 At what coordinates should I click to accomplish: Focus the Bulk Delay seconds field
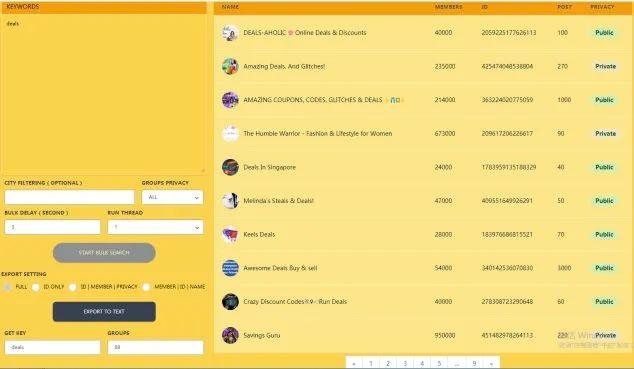point(52,227)
